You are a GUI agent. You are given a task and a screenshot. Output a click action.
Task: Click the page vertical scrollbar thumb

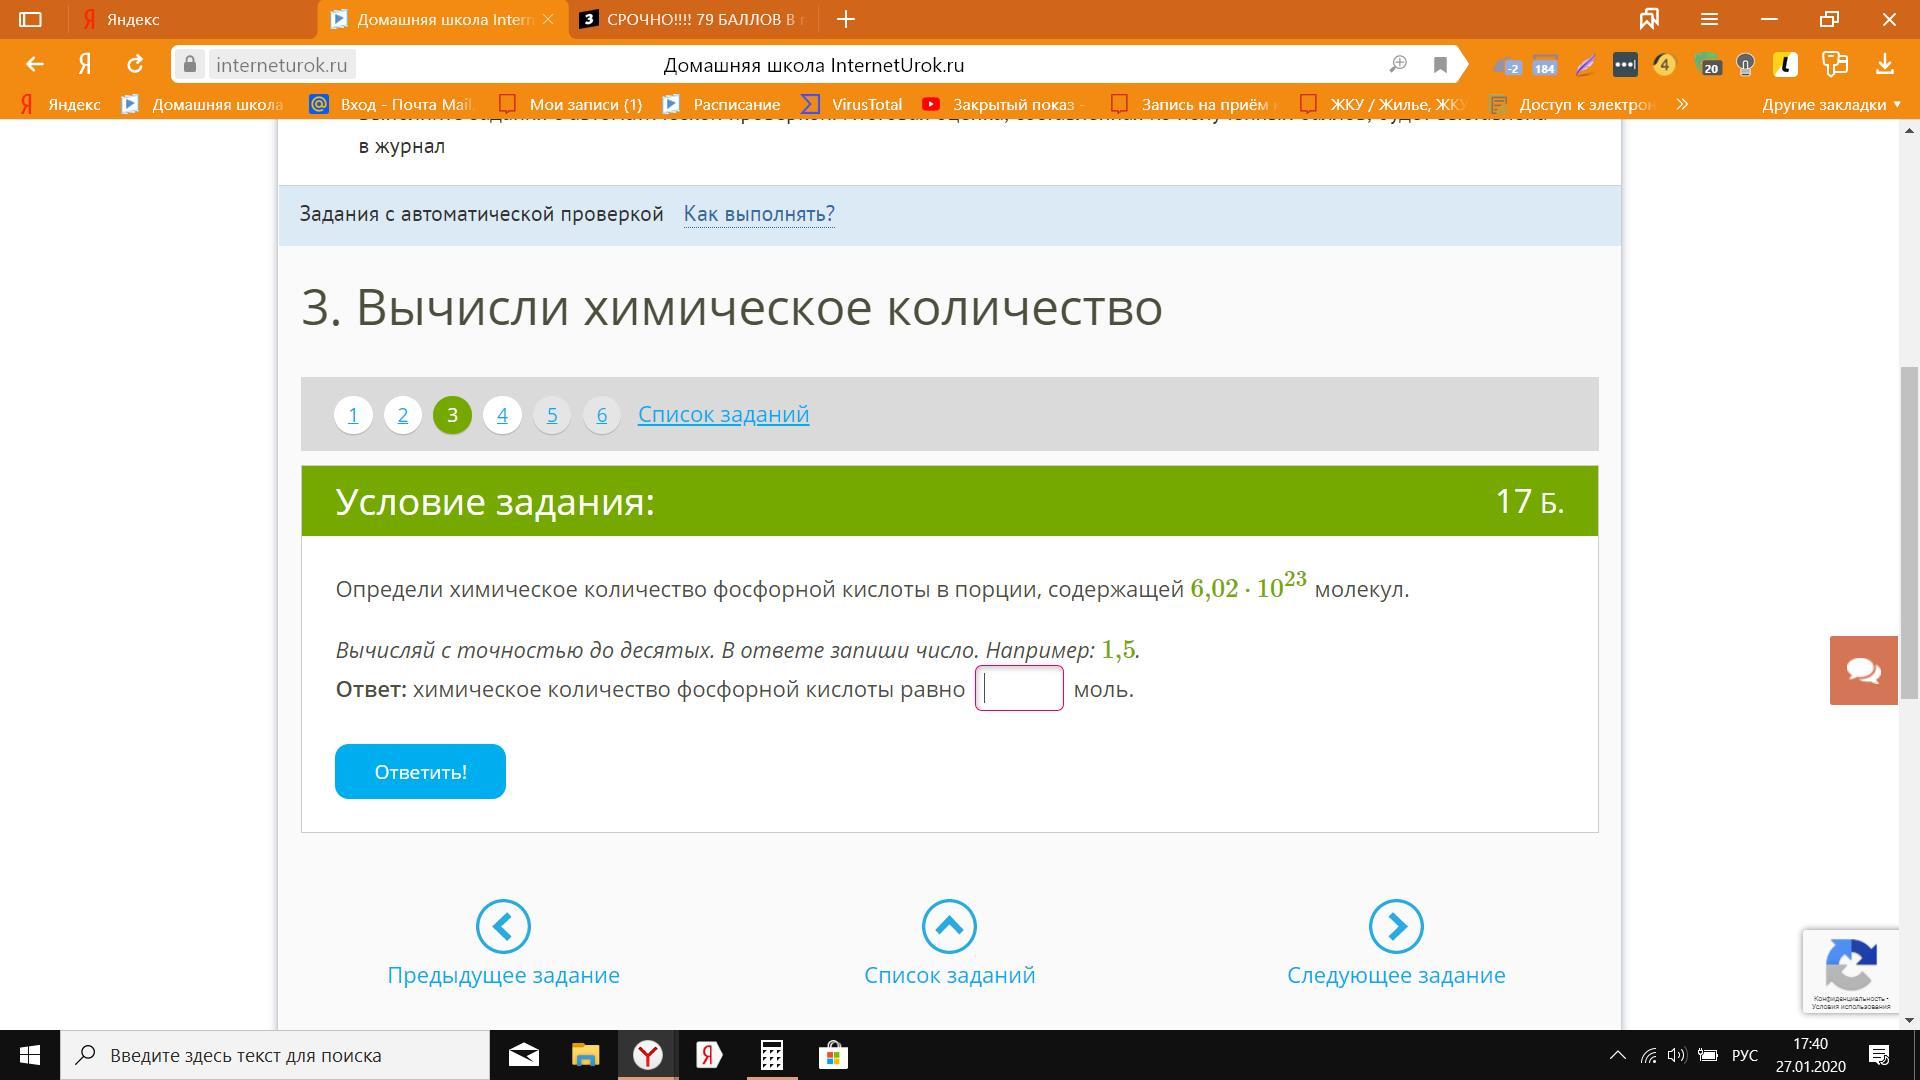tap(1909, 530)
